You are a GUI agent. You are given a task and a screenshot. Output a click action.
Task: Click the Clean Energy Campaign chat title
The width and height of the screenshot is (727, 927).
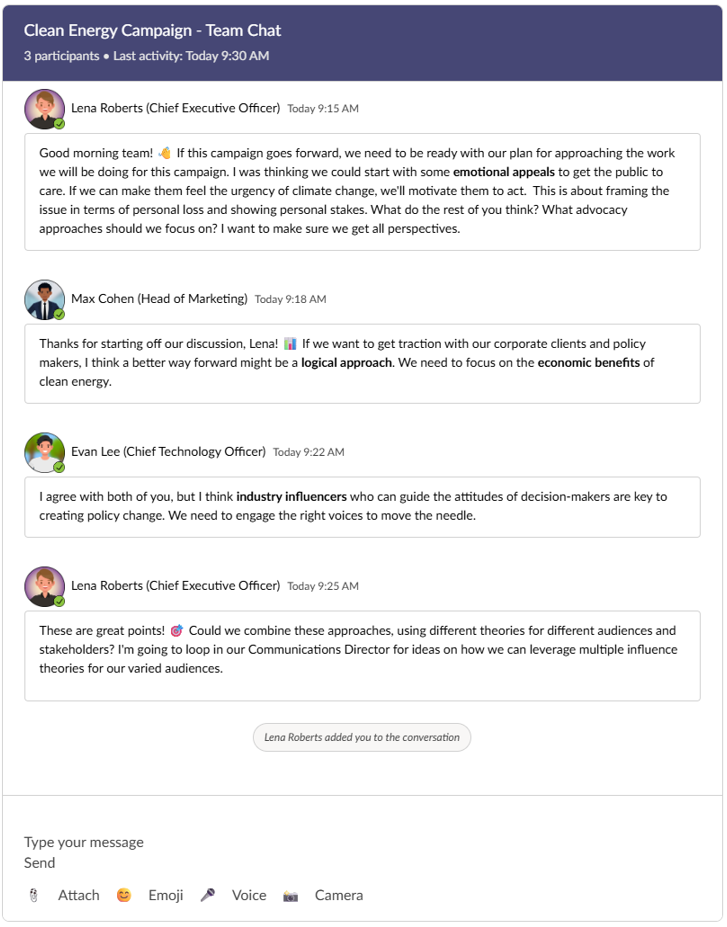pos(152,30)
